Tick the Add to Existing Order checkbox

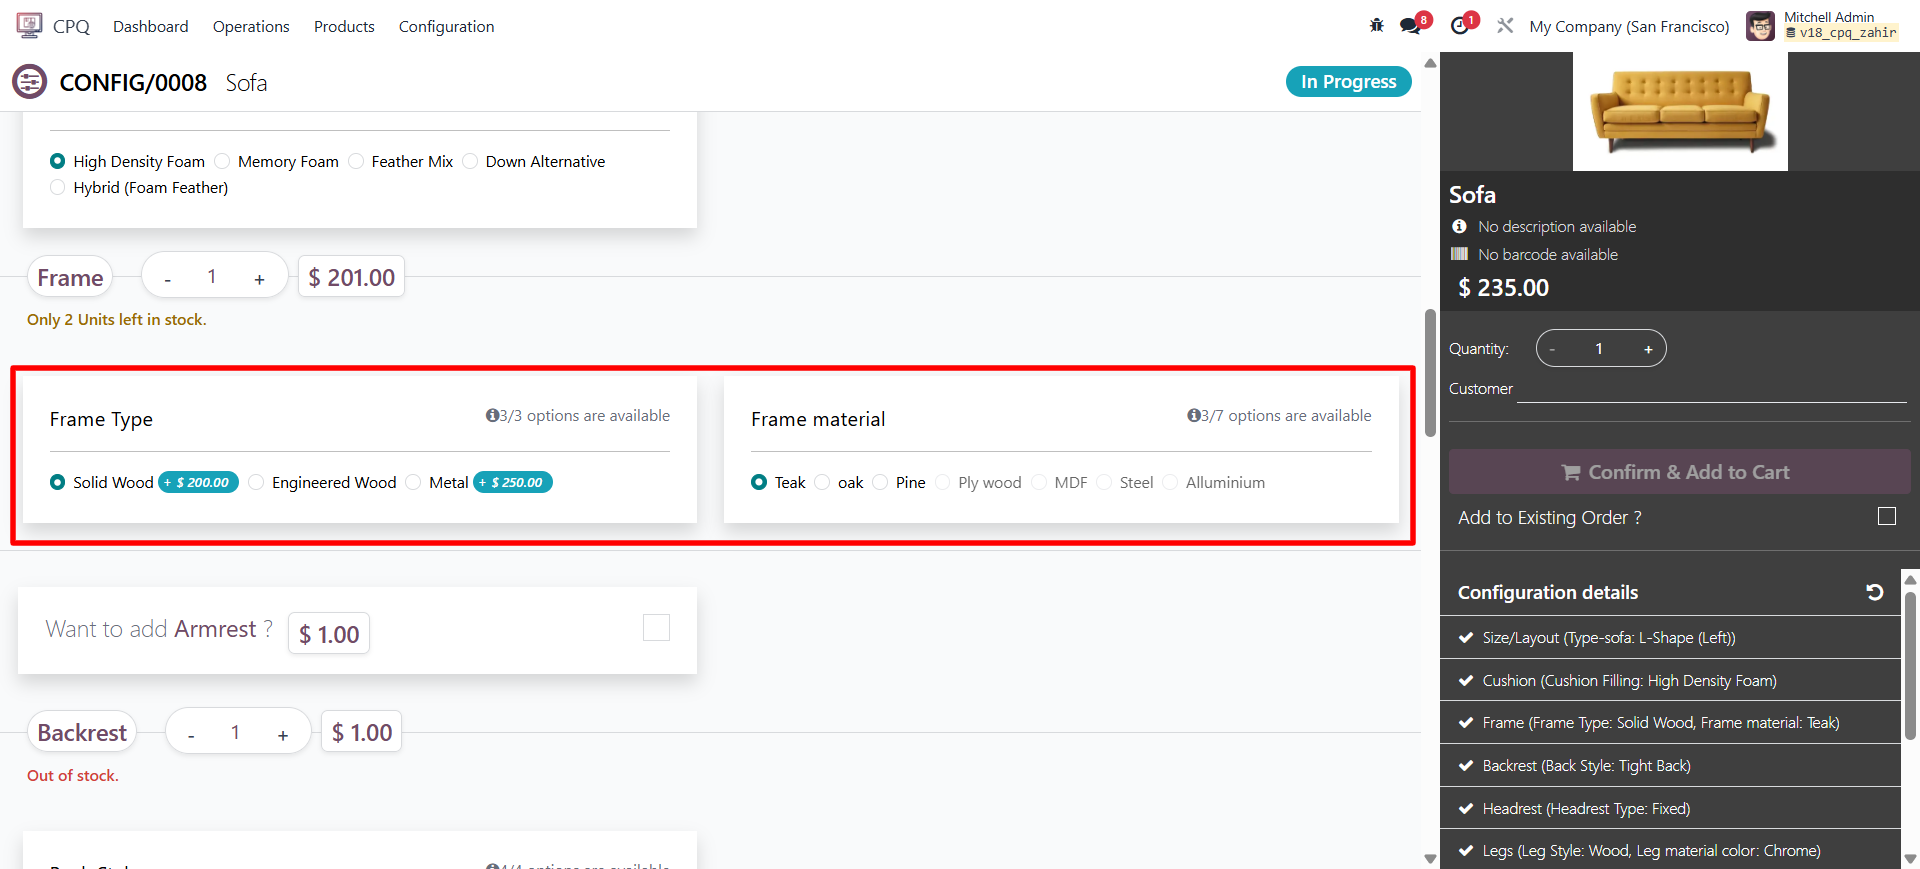point(1886,516)
